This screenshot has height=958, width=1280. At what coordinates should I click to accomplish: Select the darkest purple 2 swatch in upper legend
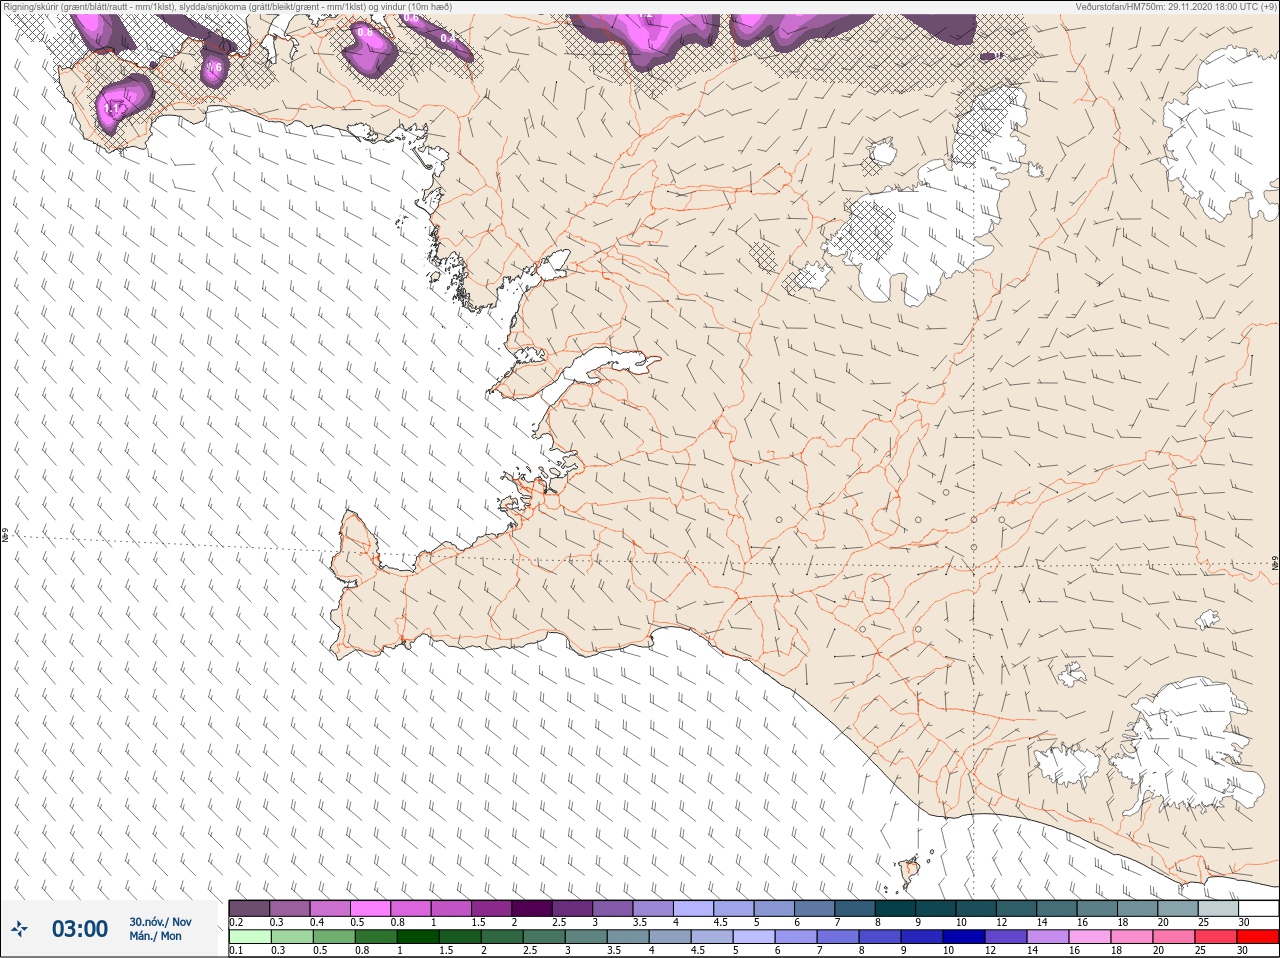click(532, 908)
